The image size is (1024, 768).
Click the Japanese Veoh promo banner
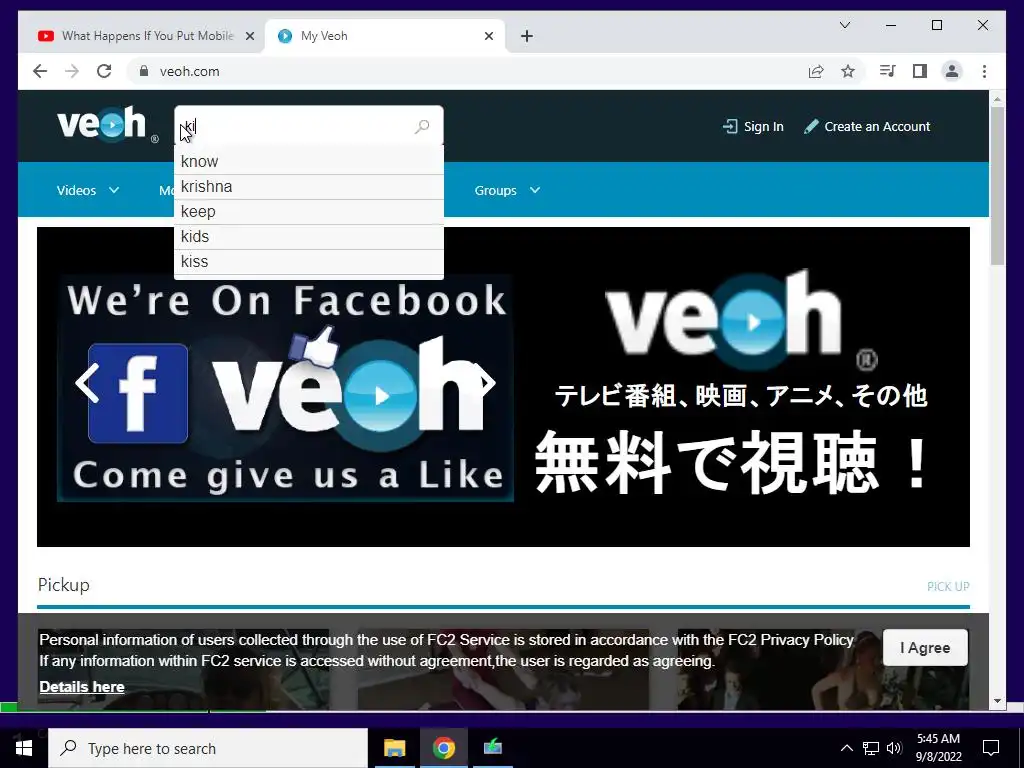tap(741, 385)
